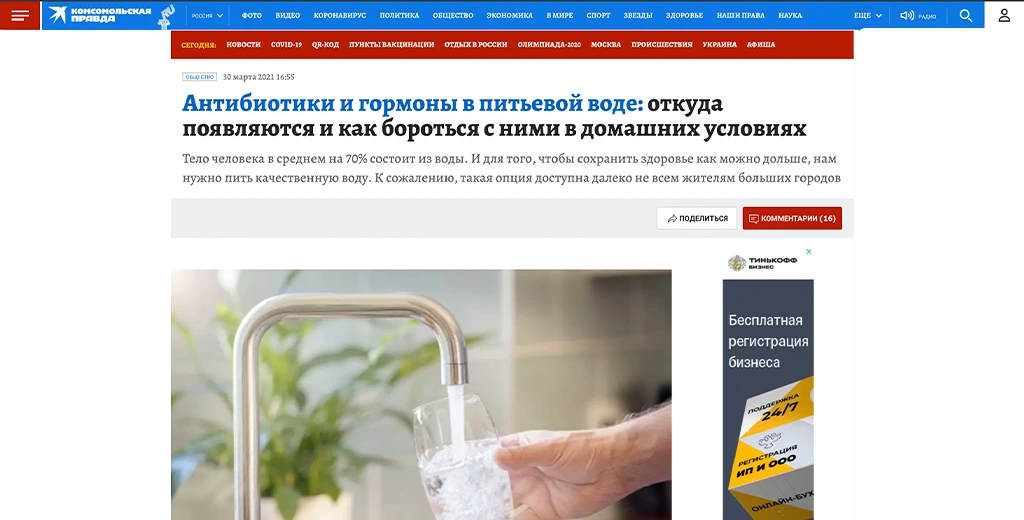
Task: Open the user profile icon
Action: (1004, 15)
